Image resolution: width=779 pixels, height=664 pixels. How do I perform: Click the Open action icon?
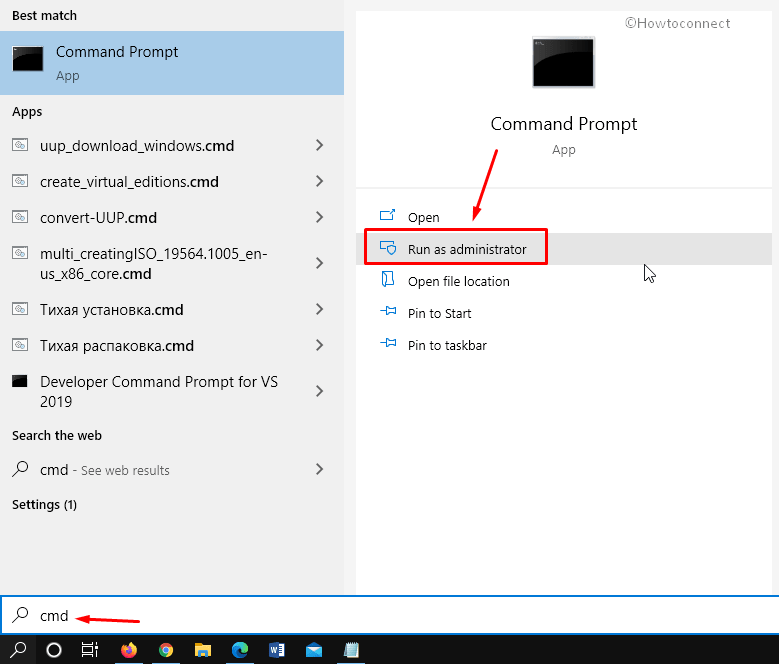coord(388,215)
